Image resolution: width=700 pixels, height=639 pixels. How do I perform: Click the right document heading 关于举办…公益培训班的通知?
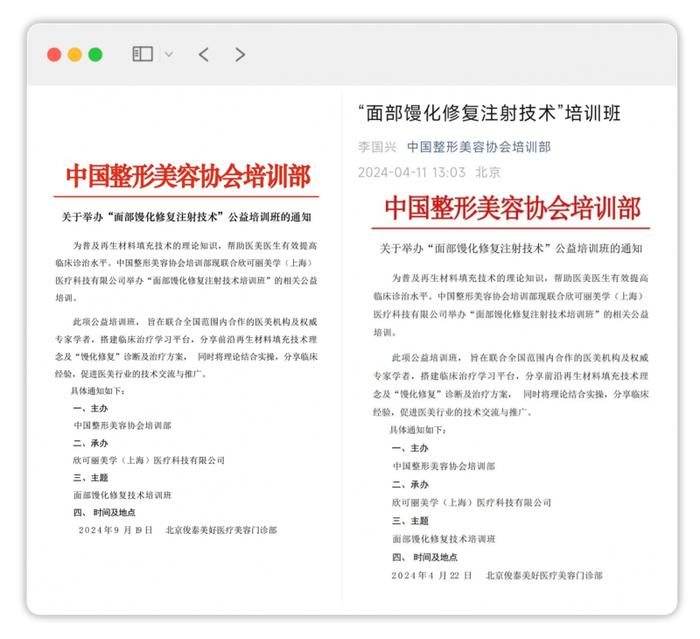511,249
